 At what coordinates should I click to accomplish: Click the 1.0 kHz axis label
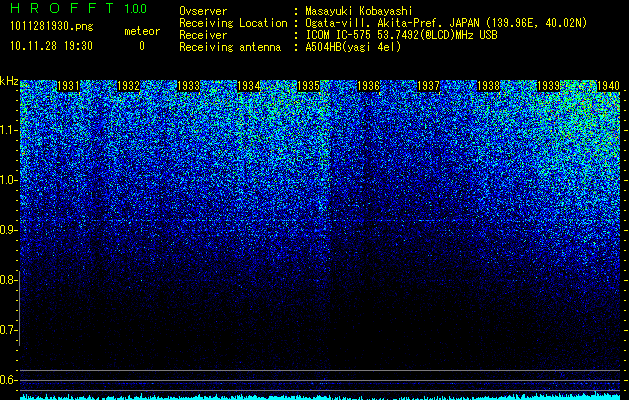(x=8, y=180)
